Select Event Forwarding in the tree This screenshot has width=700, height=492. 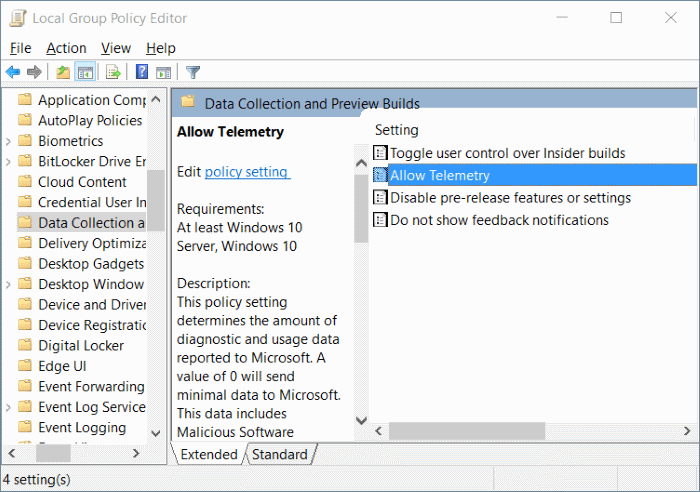pyautogui.click(x=91, y=387)
